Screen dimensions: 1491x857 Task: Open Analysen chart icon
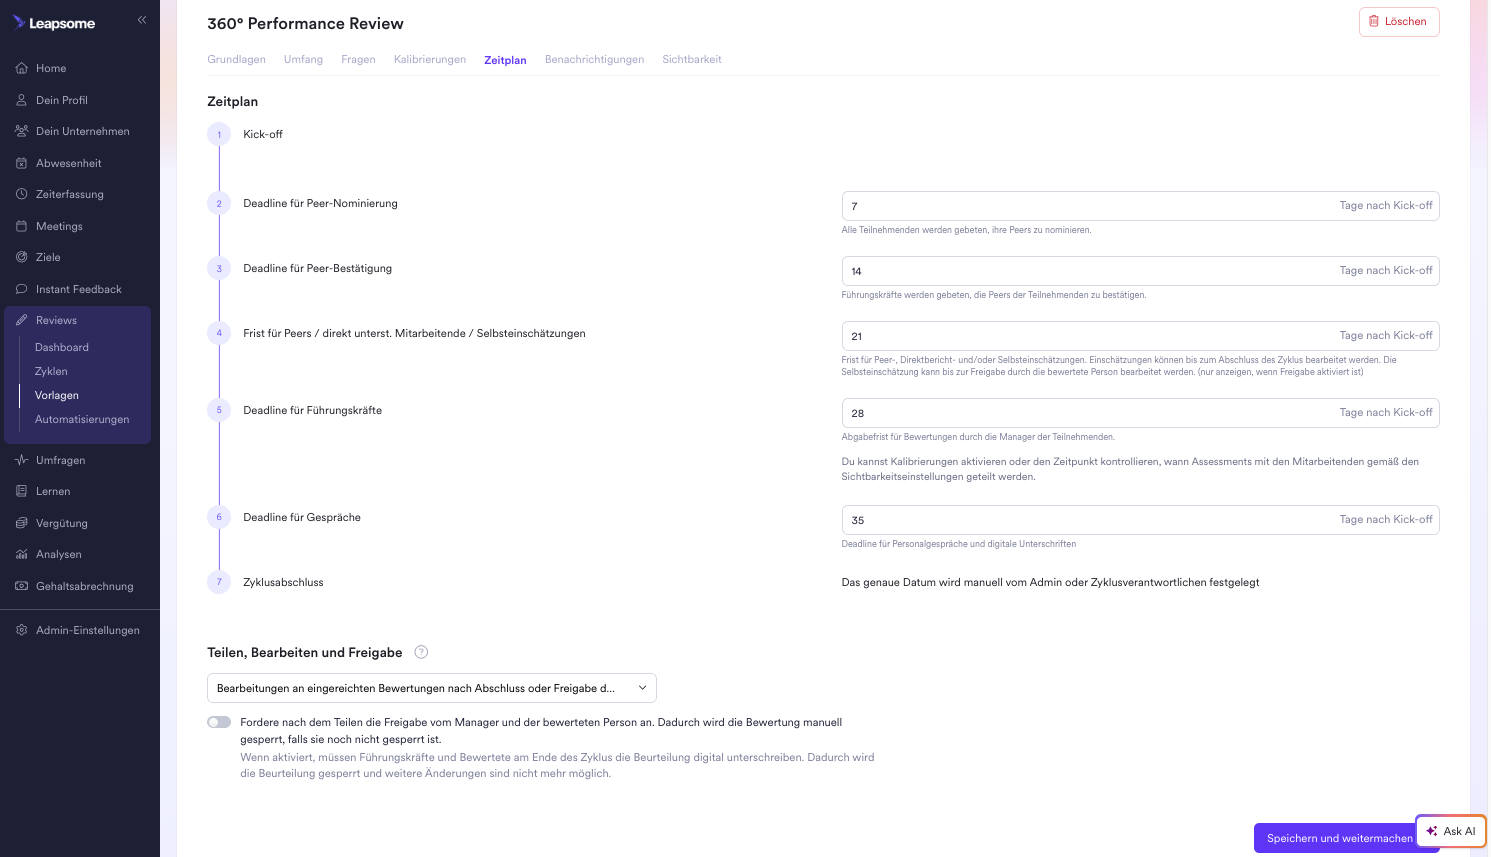pos(21,554)
